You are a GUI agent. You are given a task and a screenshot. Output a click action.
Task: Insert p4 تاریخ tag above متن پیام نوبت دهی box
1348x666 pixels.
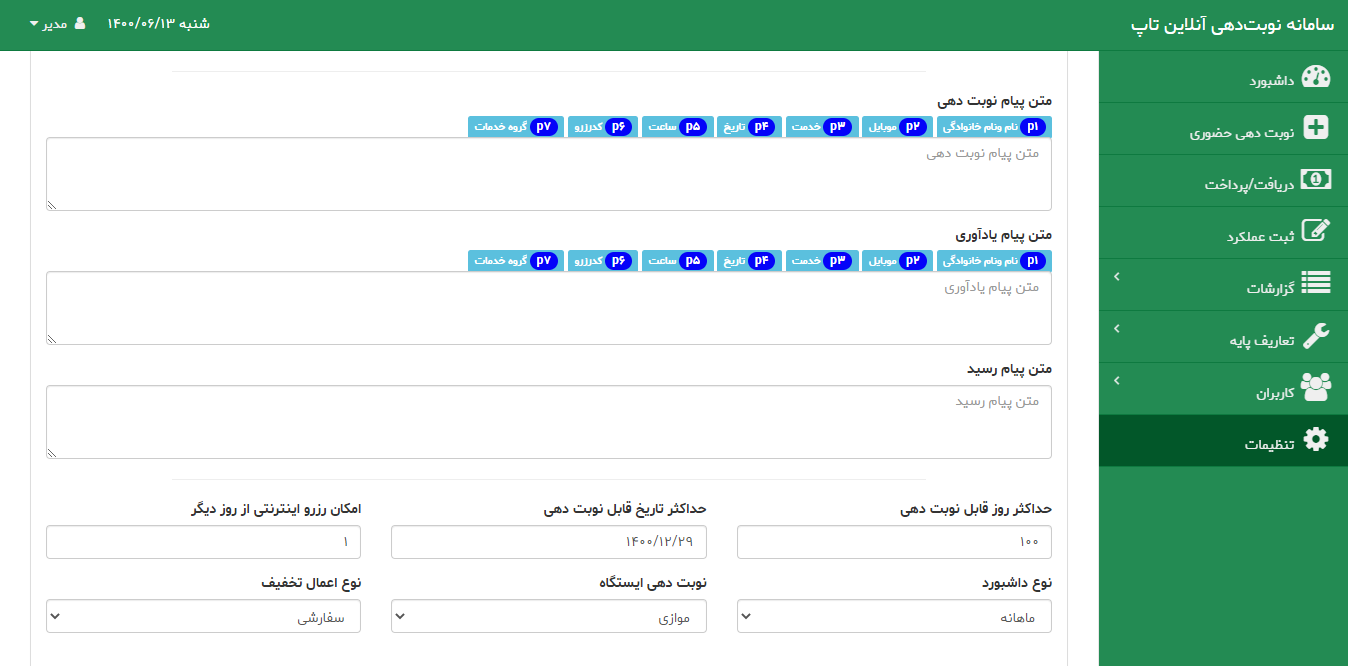point(749,127)
